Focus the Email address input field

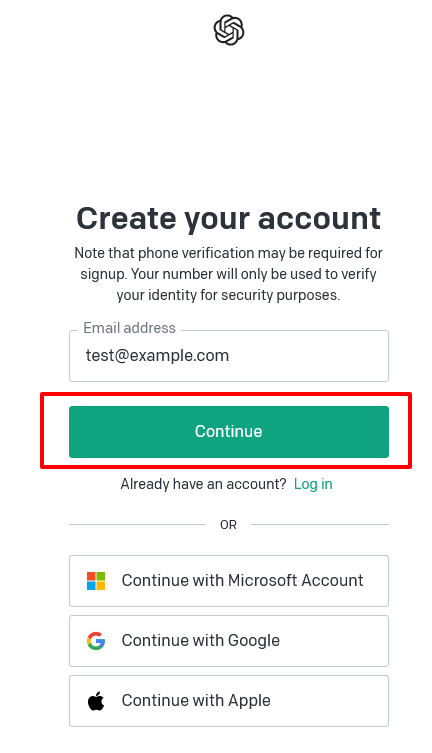pyautogui.click(x=228, y=356)
